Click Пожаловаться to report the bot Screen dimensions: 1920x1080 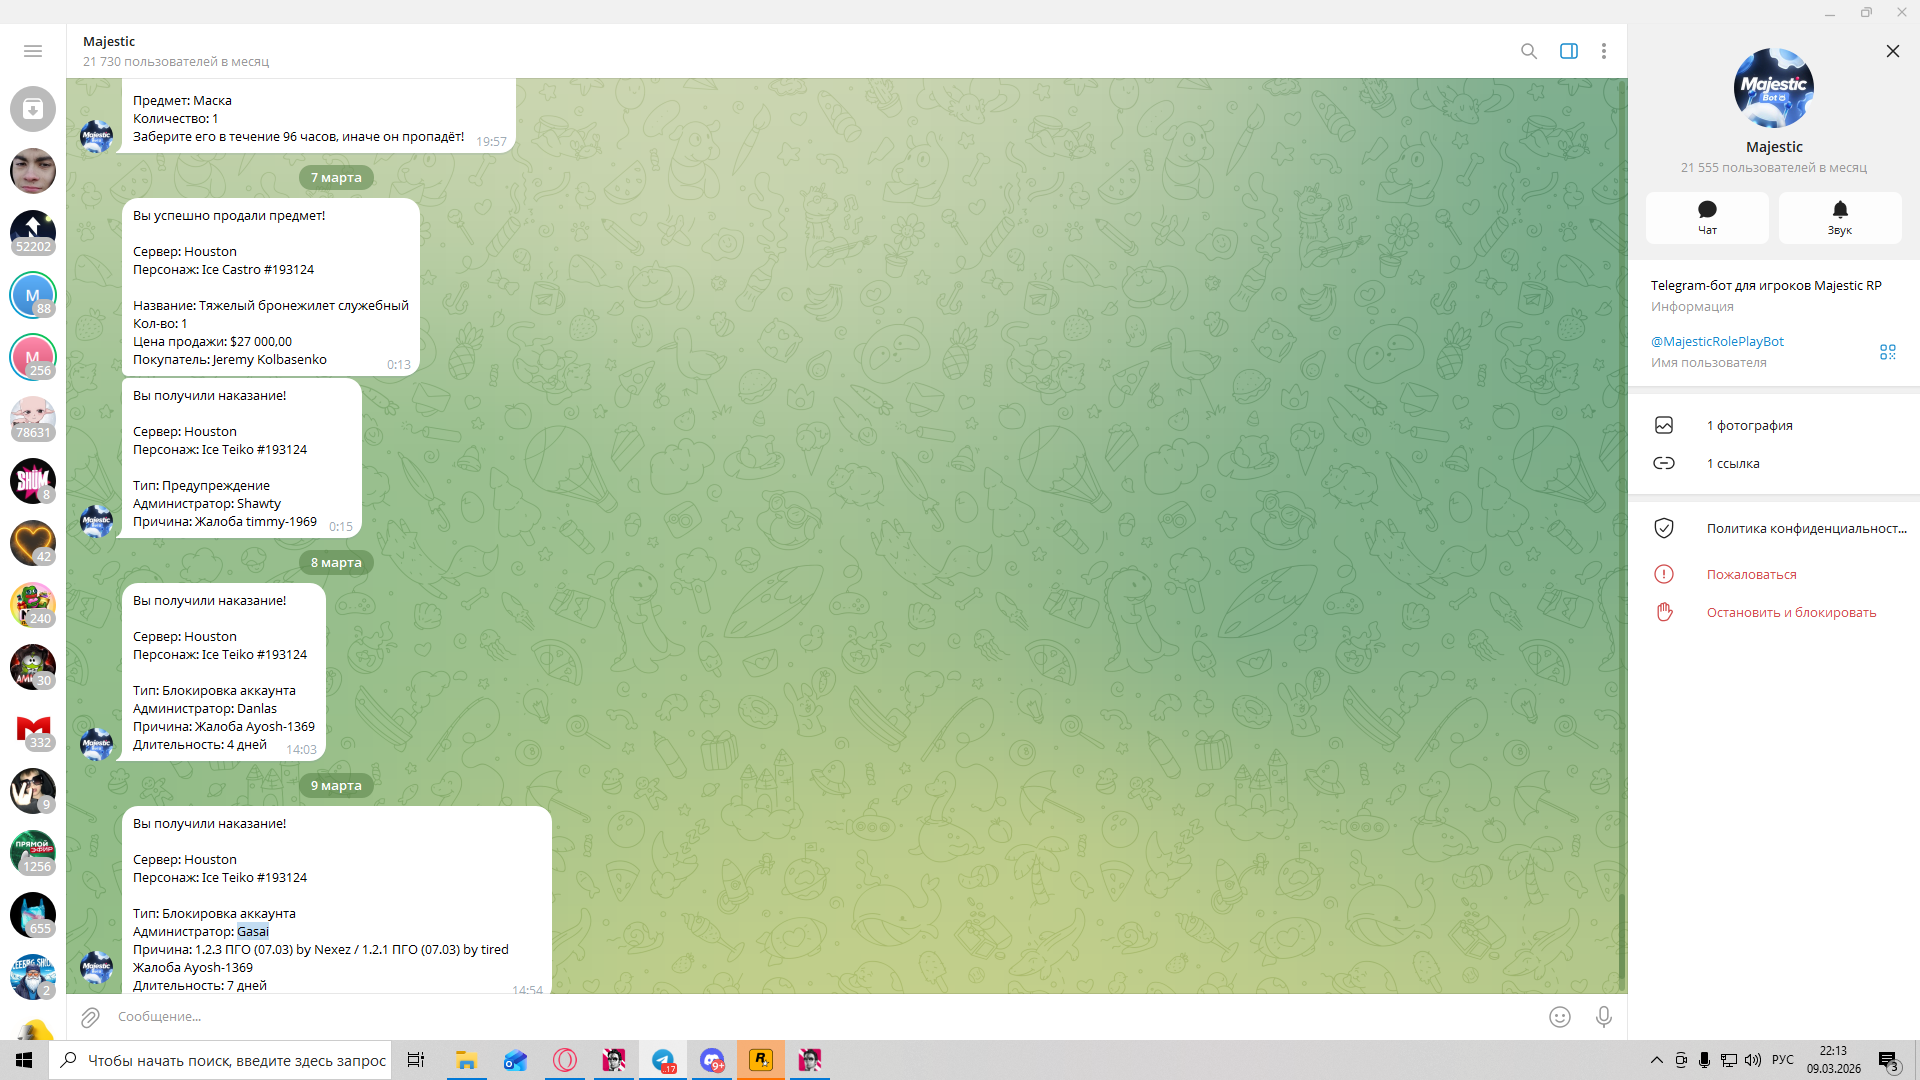click(1751, 574)
